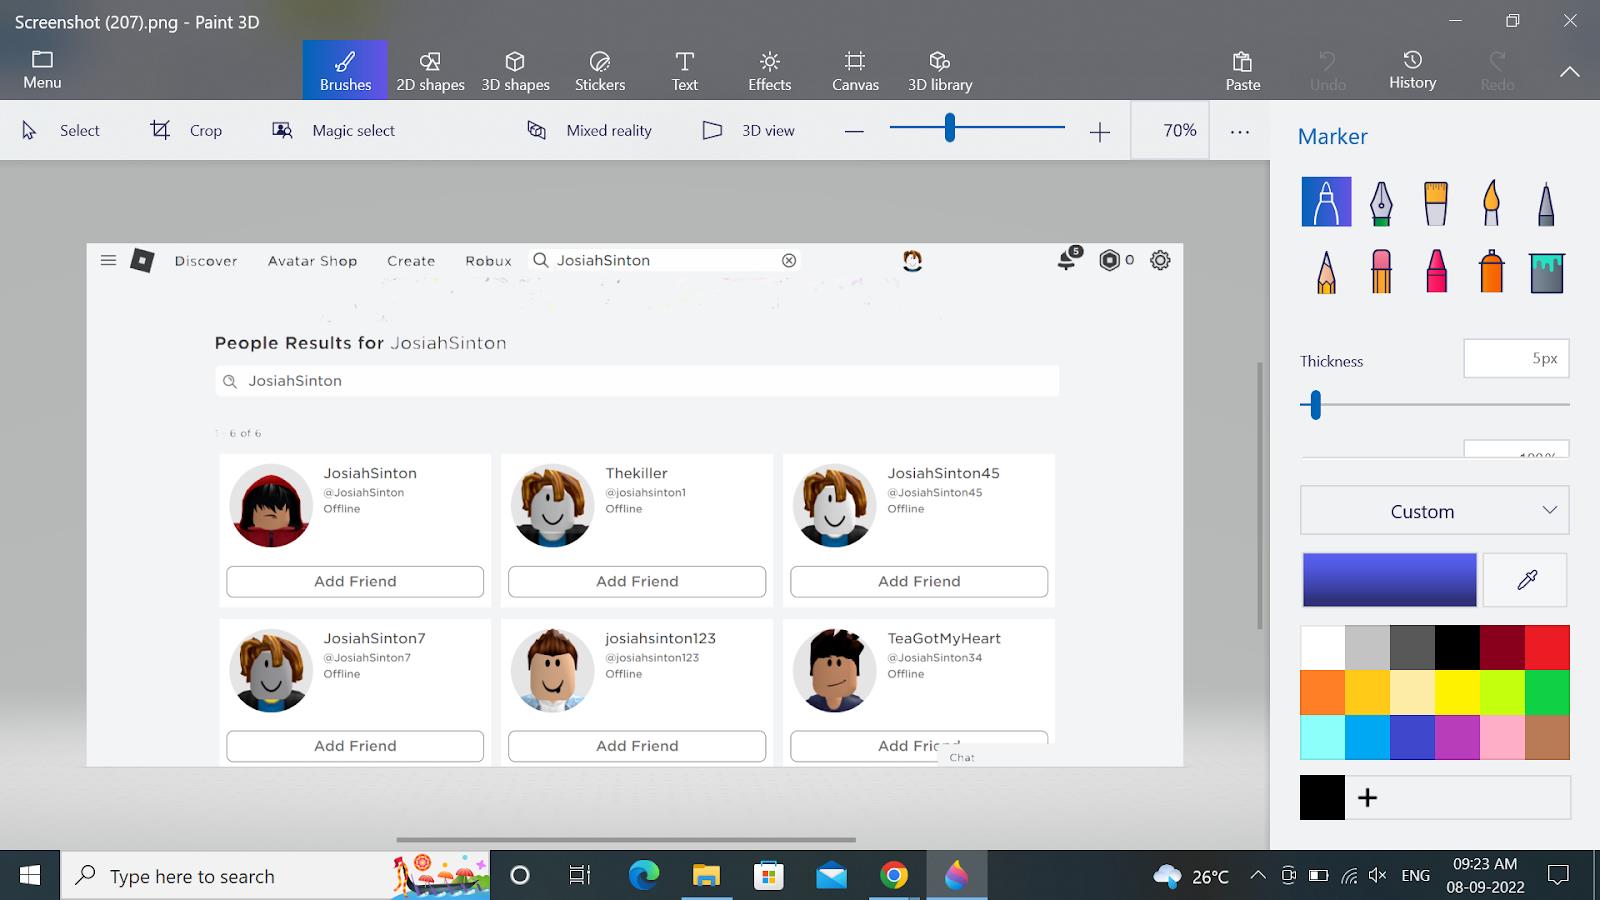Open Google Chrome from the taskbar
This screenshot has width=1600, height=900.
pos(894,876)
